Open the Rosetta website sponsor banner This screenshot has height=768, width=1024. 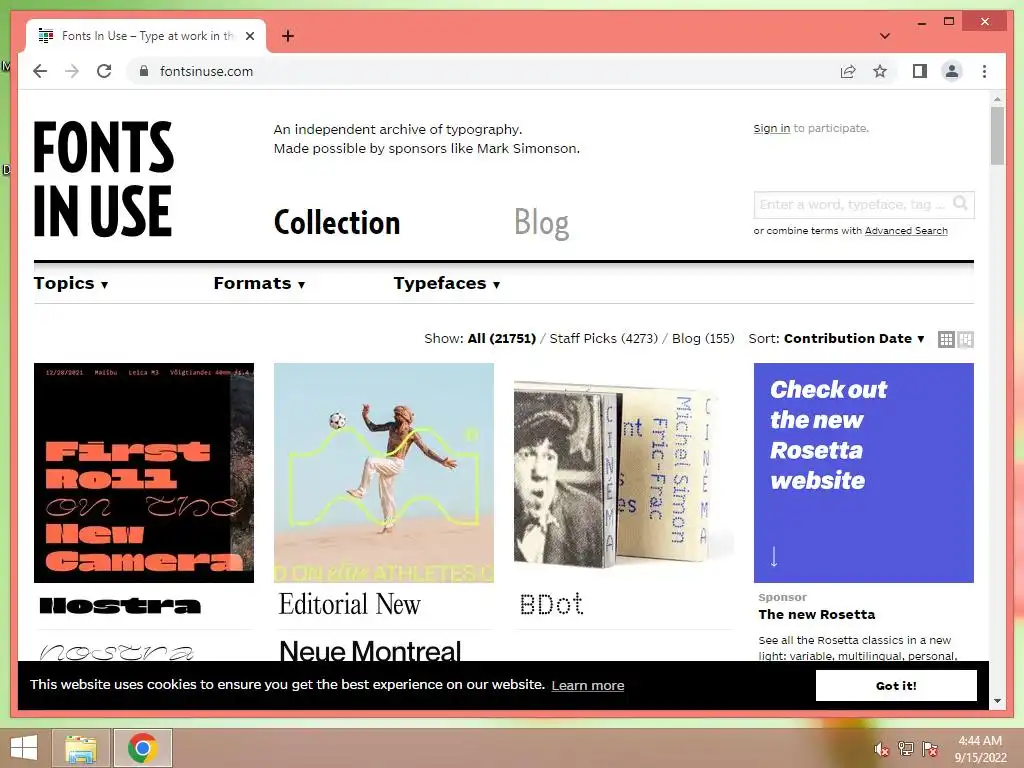click(863, 473)
